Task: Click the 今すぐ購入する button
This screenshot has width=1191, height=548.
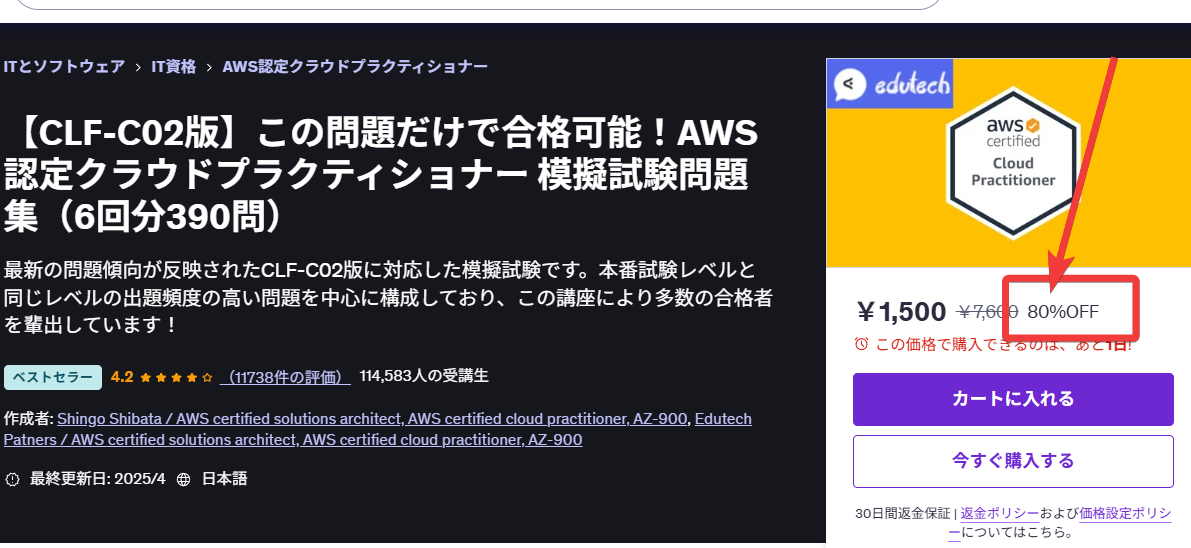Action: pyautogui.click(x=1013, y=461)
